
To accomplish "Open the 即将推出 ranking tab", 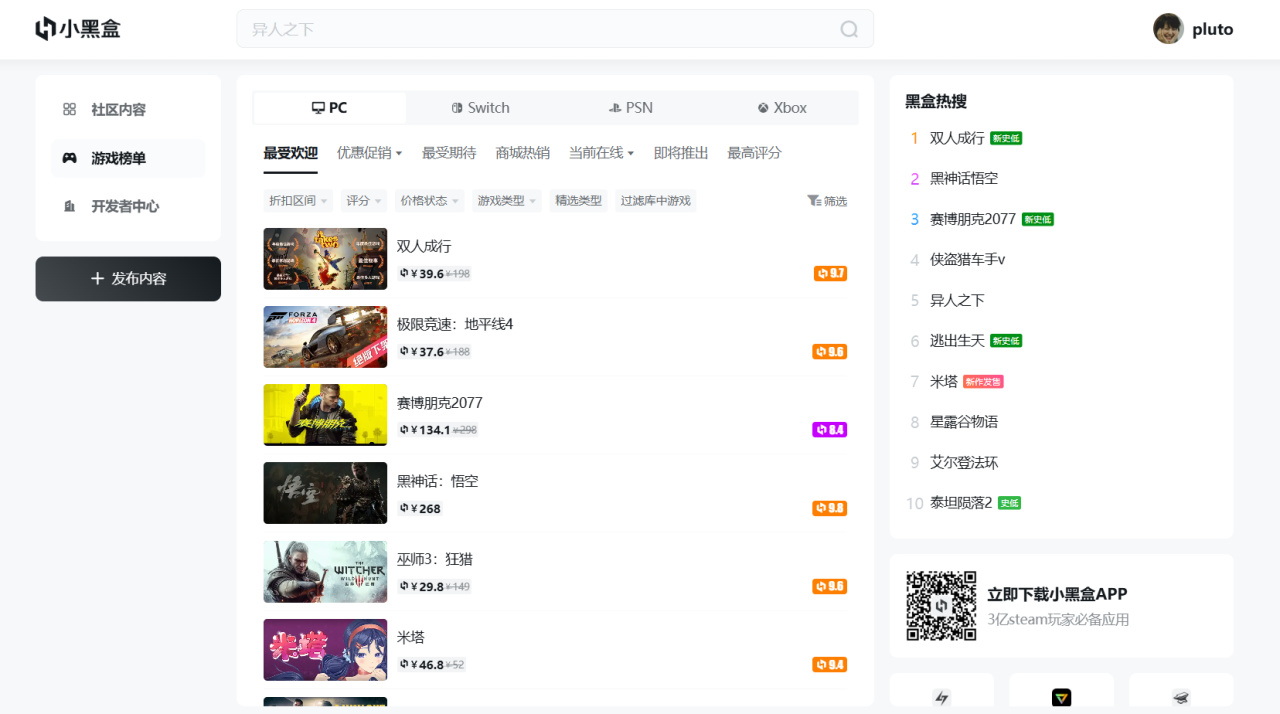I will point(681,153).
